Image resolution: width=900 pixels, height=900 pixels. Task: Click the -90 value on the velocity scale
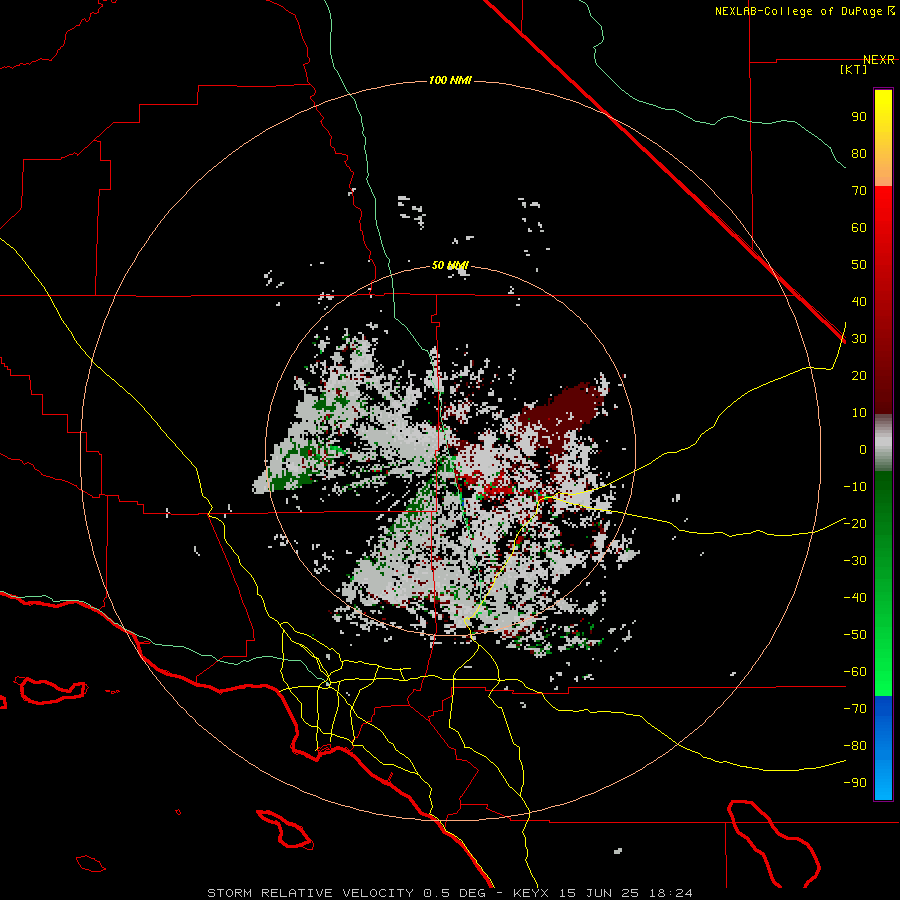[x=855, y=782]
